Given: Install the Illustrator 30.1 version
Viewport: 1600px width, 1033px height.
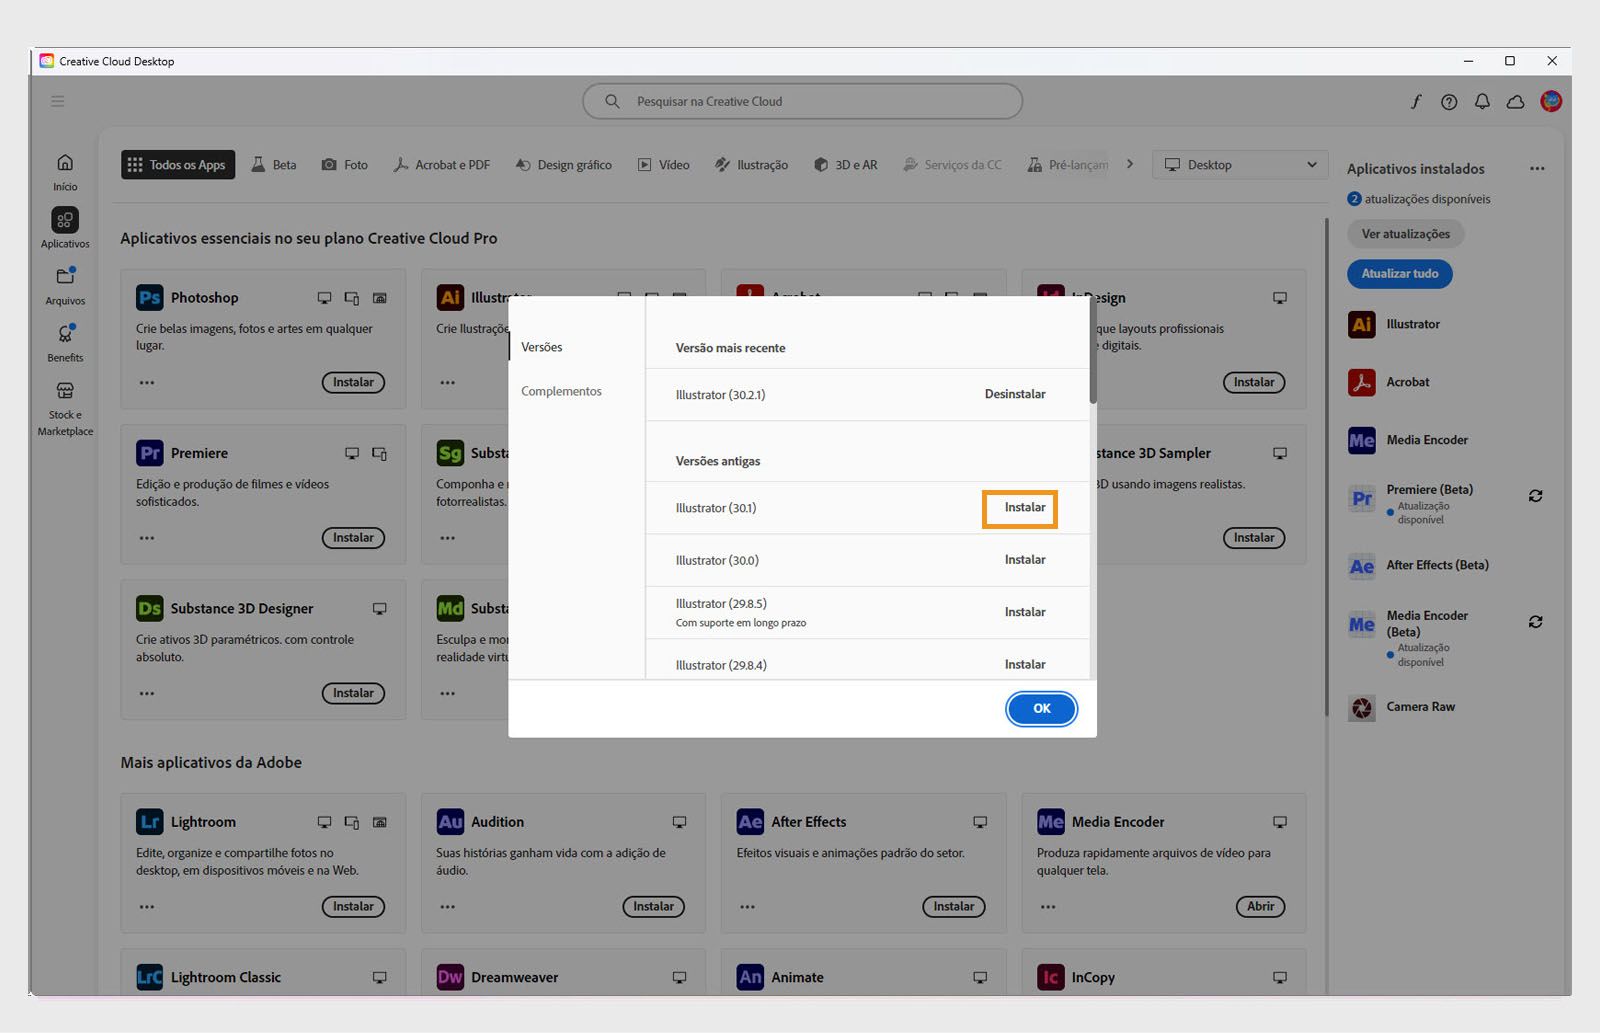Looking at the screenshot, I should (x=1020, y=508).
